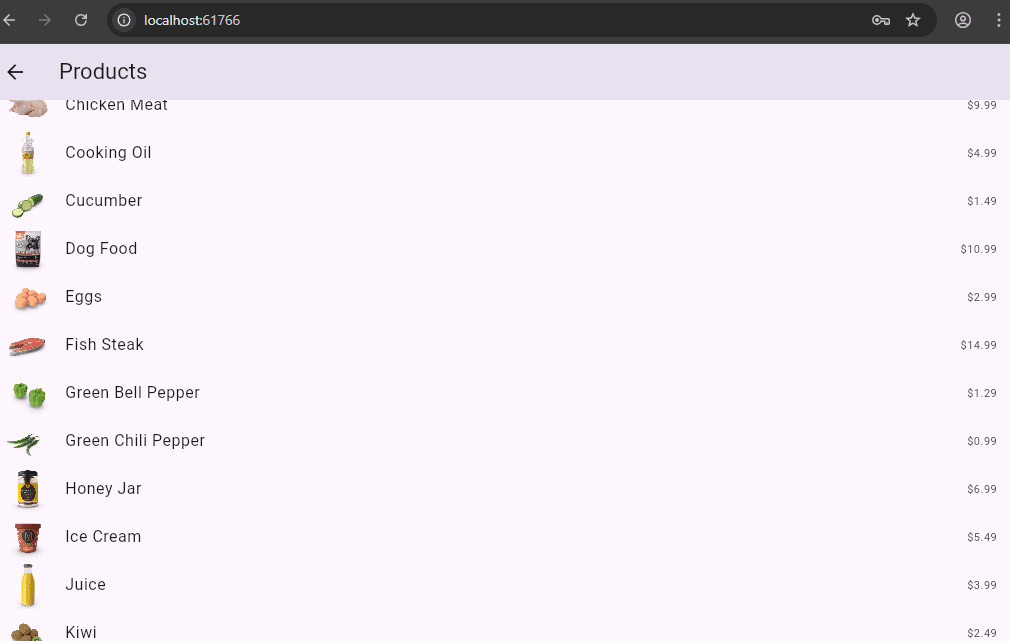Click the $6.99 Honey Jar price
This screenshot has height=641, width=1010.
click(982, 489)
